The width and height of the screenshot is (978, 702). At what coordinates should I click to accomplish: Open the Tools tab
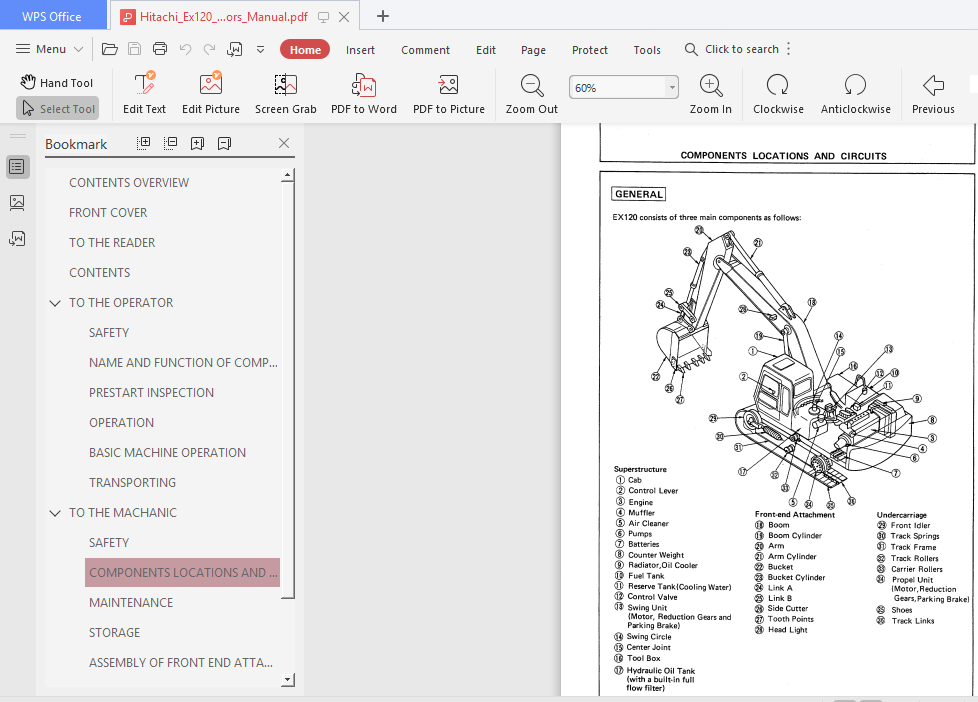[x=647, y=50]
